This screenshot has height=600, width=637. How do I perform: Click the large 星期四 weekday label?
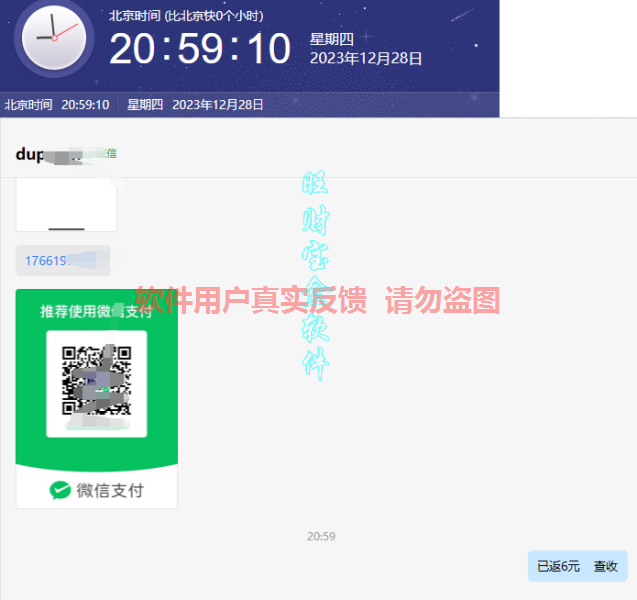click(x=332, y=38)
